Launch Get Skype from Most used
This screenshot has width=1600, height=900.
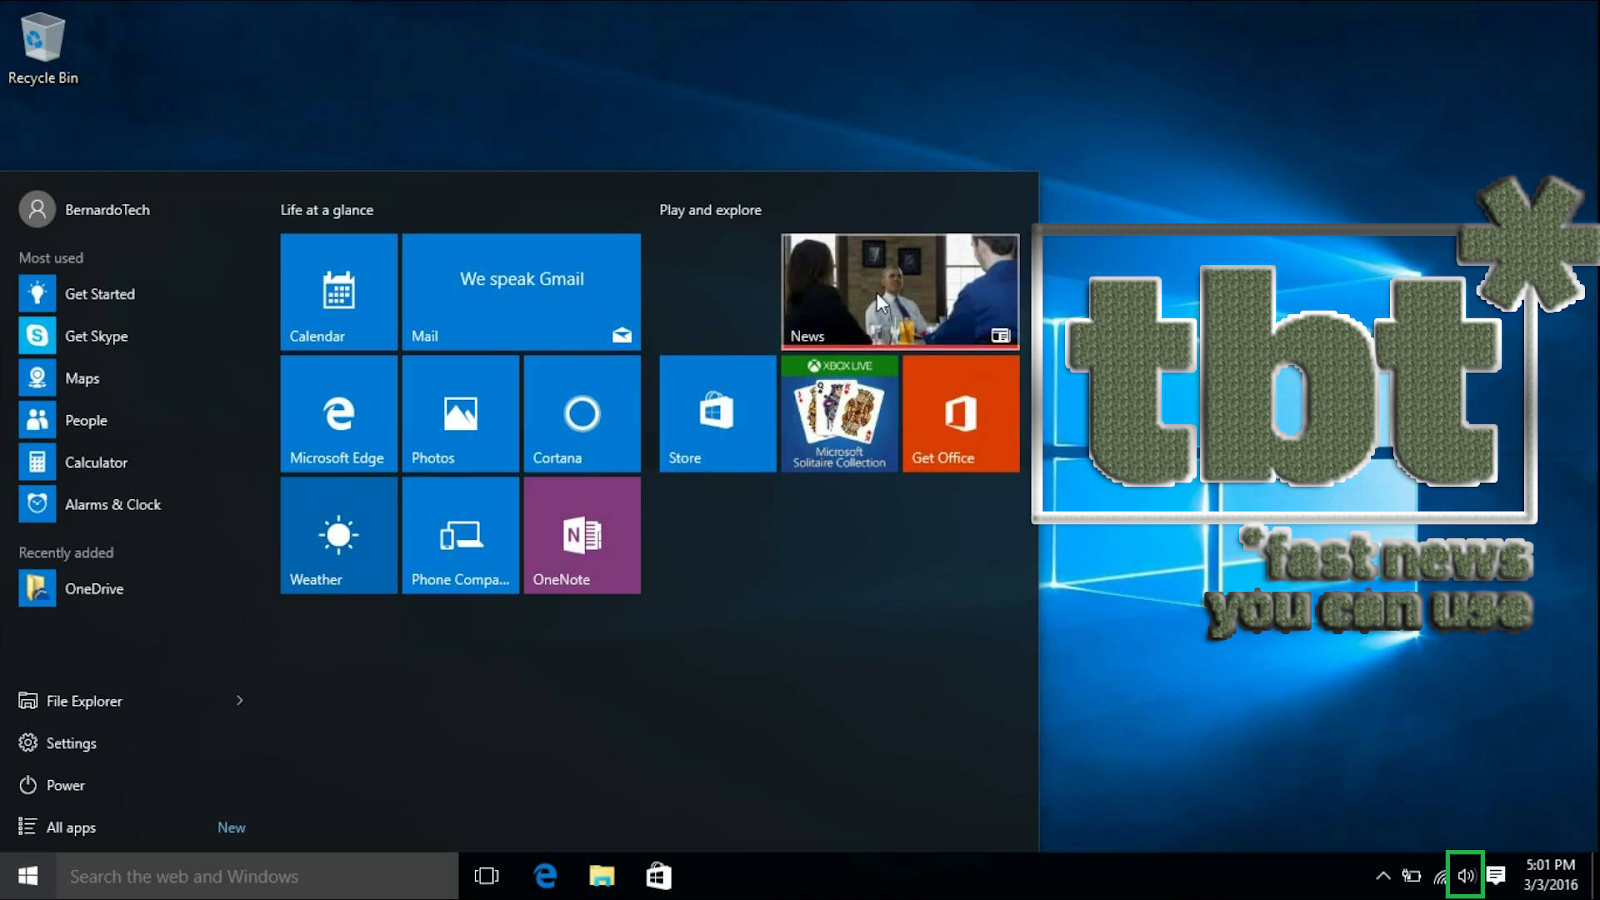[x=130, y=336]
